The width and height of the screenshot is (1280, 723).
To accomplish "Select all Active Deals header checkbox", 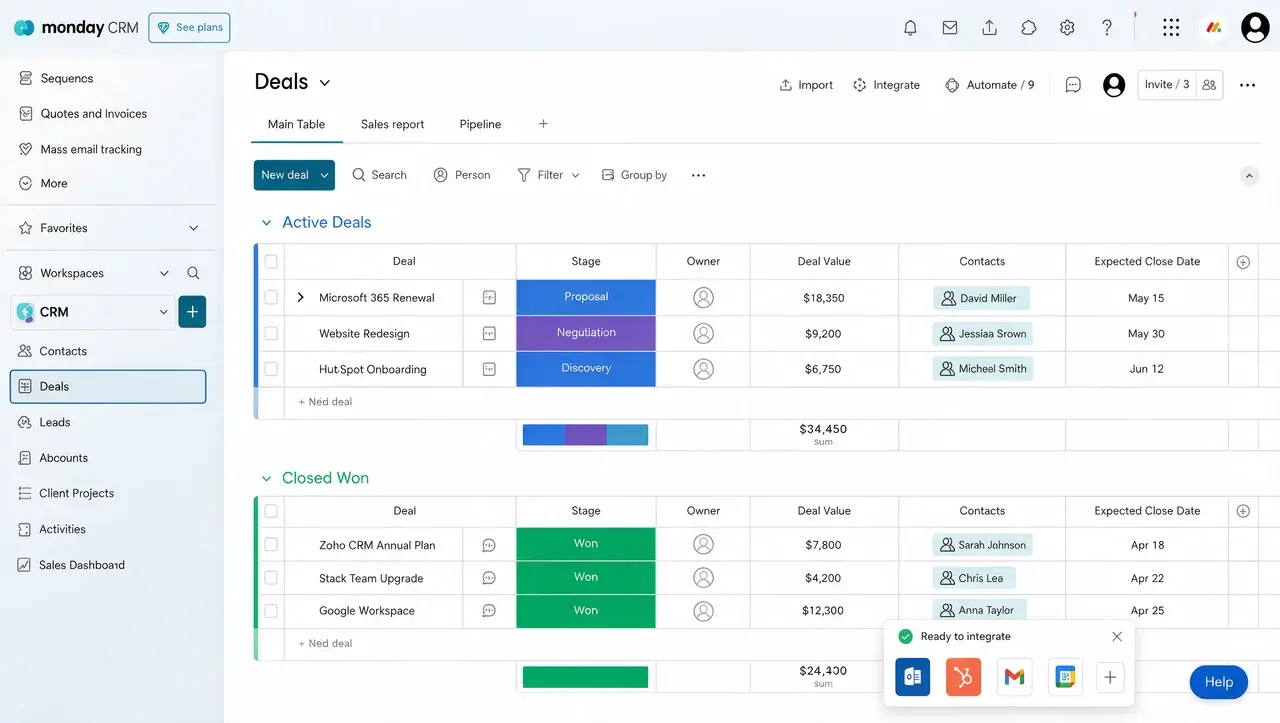I will (x=271, y=261).
